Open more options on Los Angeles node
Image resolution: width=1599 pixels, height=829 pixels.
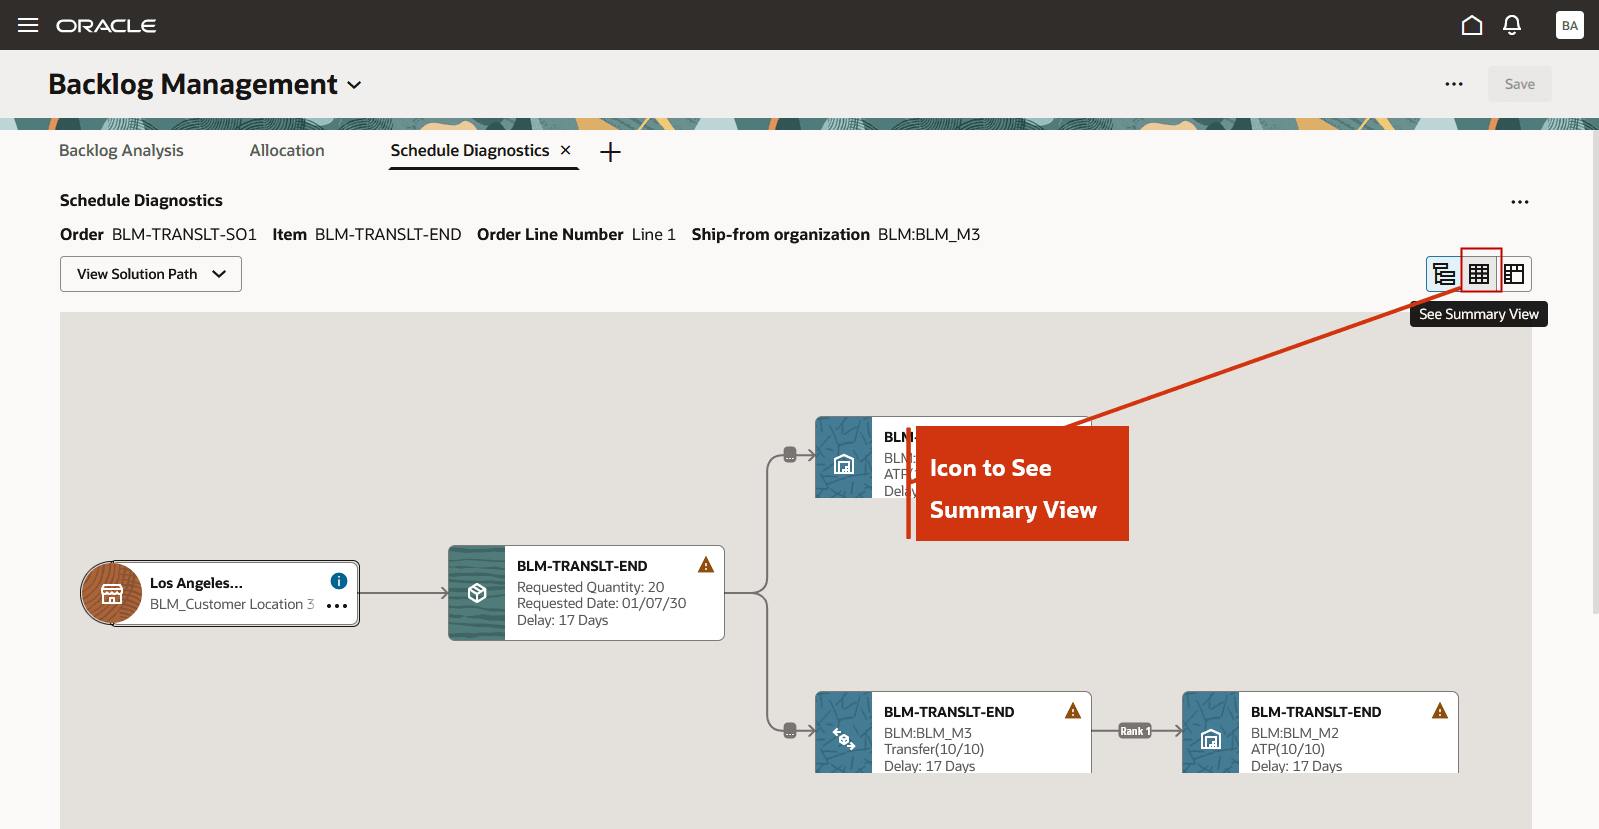337,606
